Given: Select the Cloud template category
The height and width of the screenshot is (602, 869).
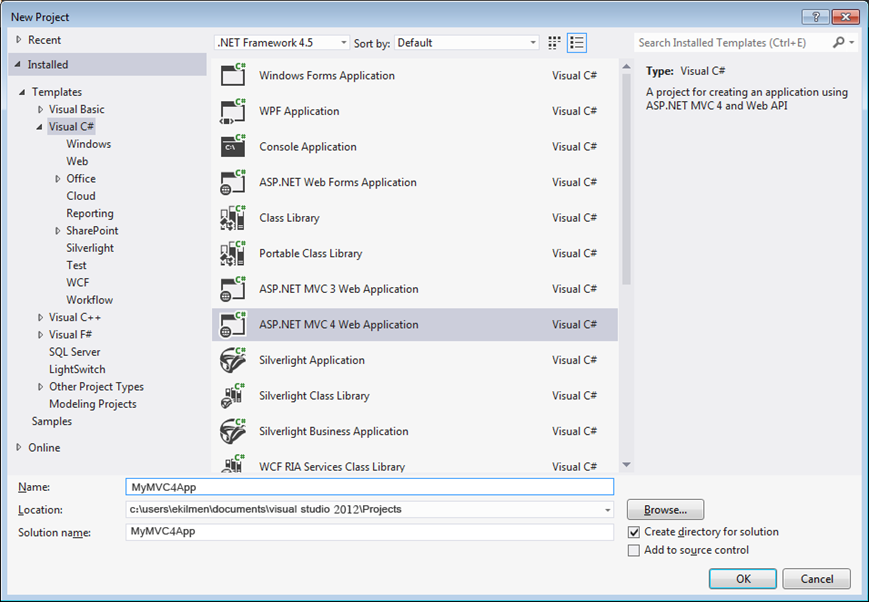Looking at the screenshot, I should (81, 196).
